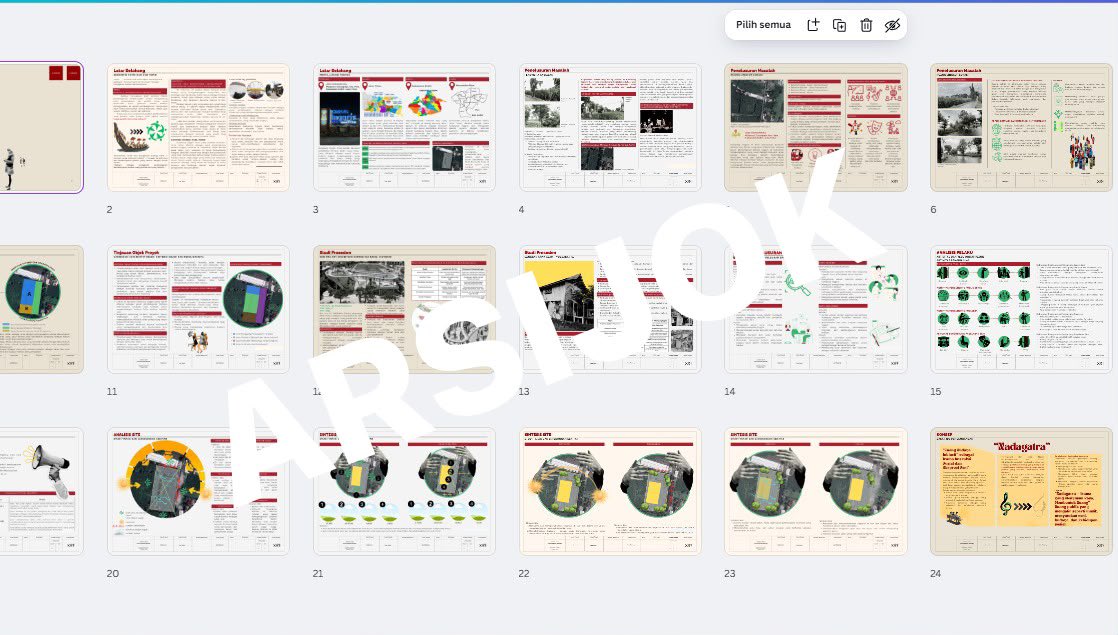The width and height of the screenshot is (1118, 635).
Task: Add a new page using the toolbar icon
Action: (x=813, y=25)
